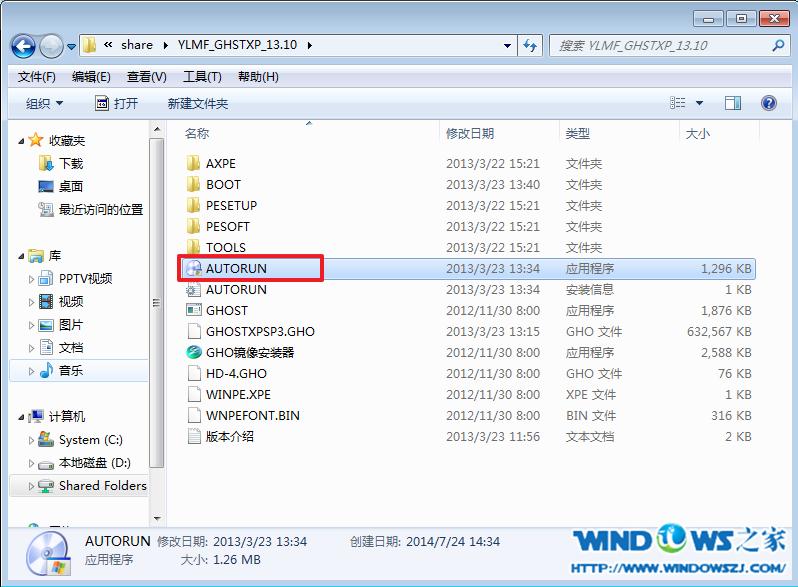Go back using the Back arrow
The image size is (798, 587).
(x=24, y=45)
